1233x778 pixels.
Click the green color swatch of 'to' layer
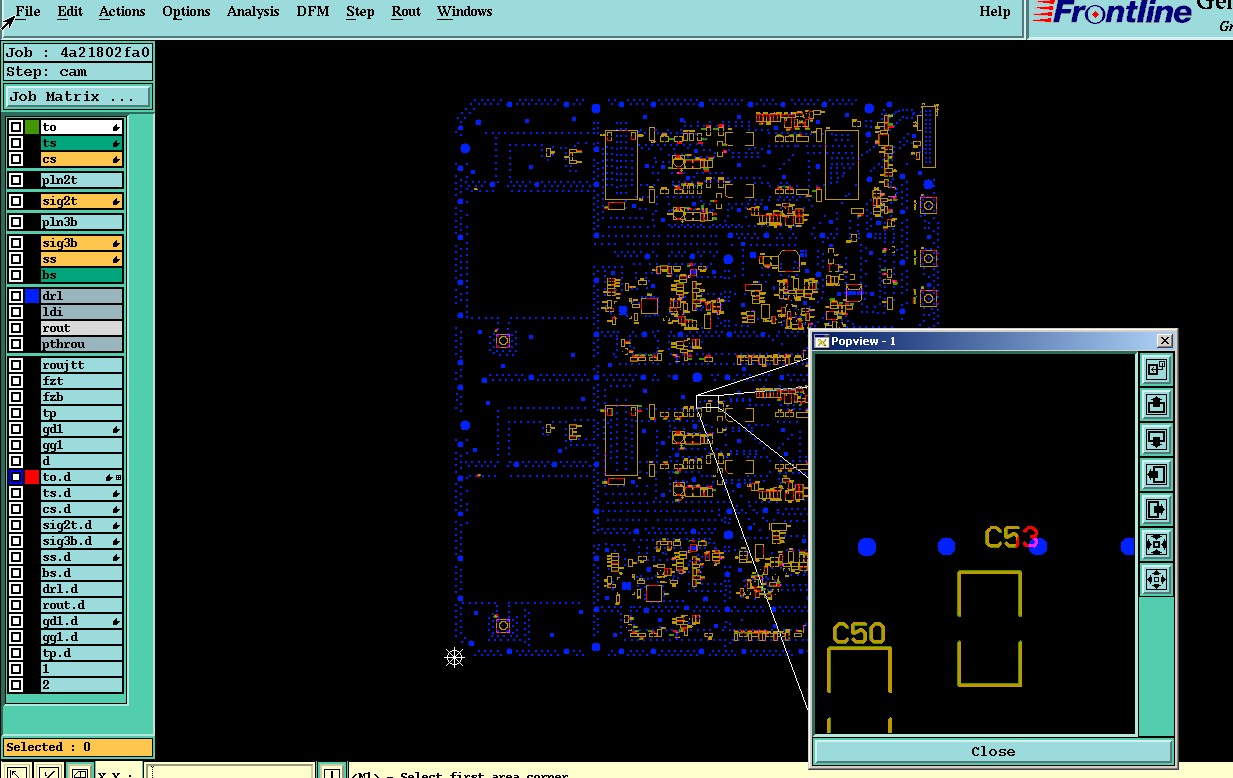pyautogui.click(x=32, y=127)
